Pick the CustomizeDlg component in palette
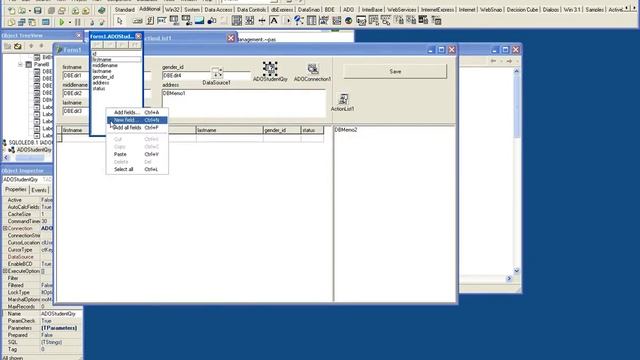Screen dimensions: 640x360 coord(436,20)
